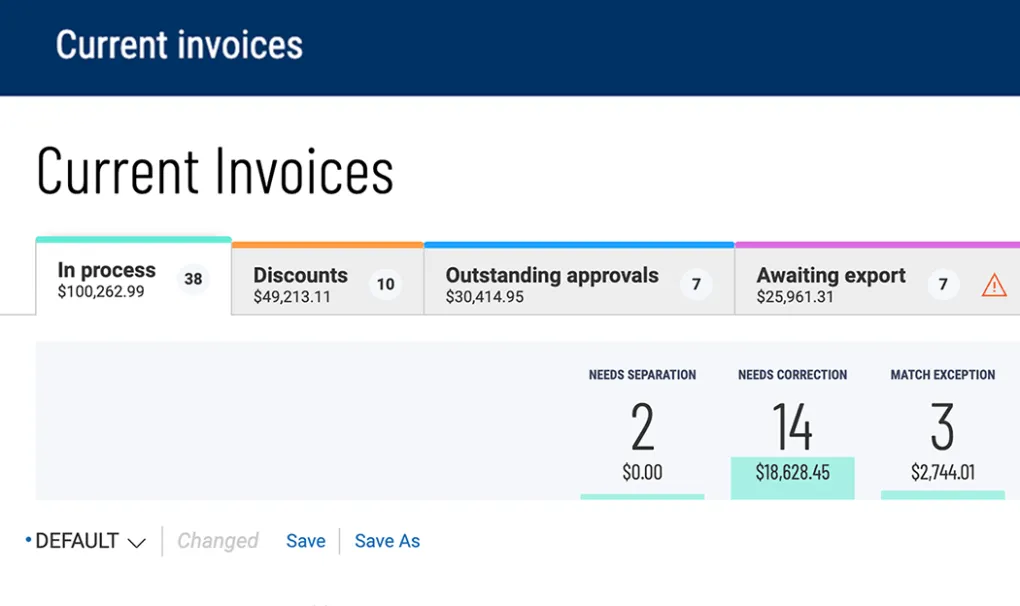Image resolution: width=1020 pixels, height=606 pixels.
Task: Expand the DEFAULT view chevron
Action: tap(137, 542)
